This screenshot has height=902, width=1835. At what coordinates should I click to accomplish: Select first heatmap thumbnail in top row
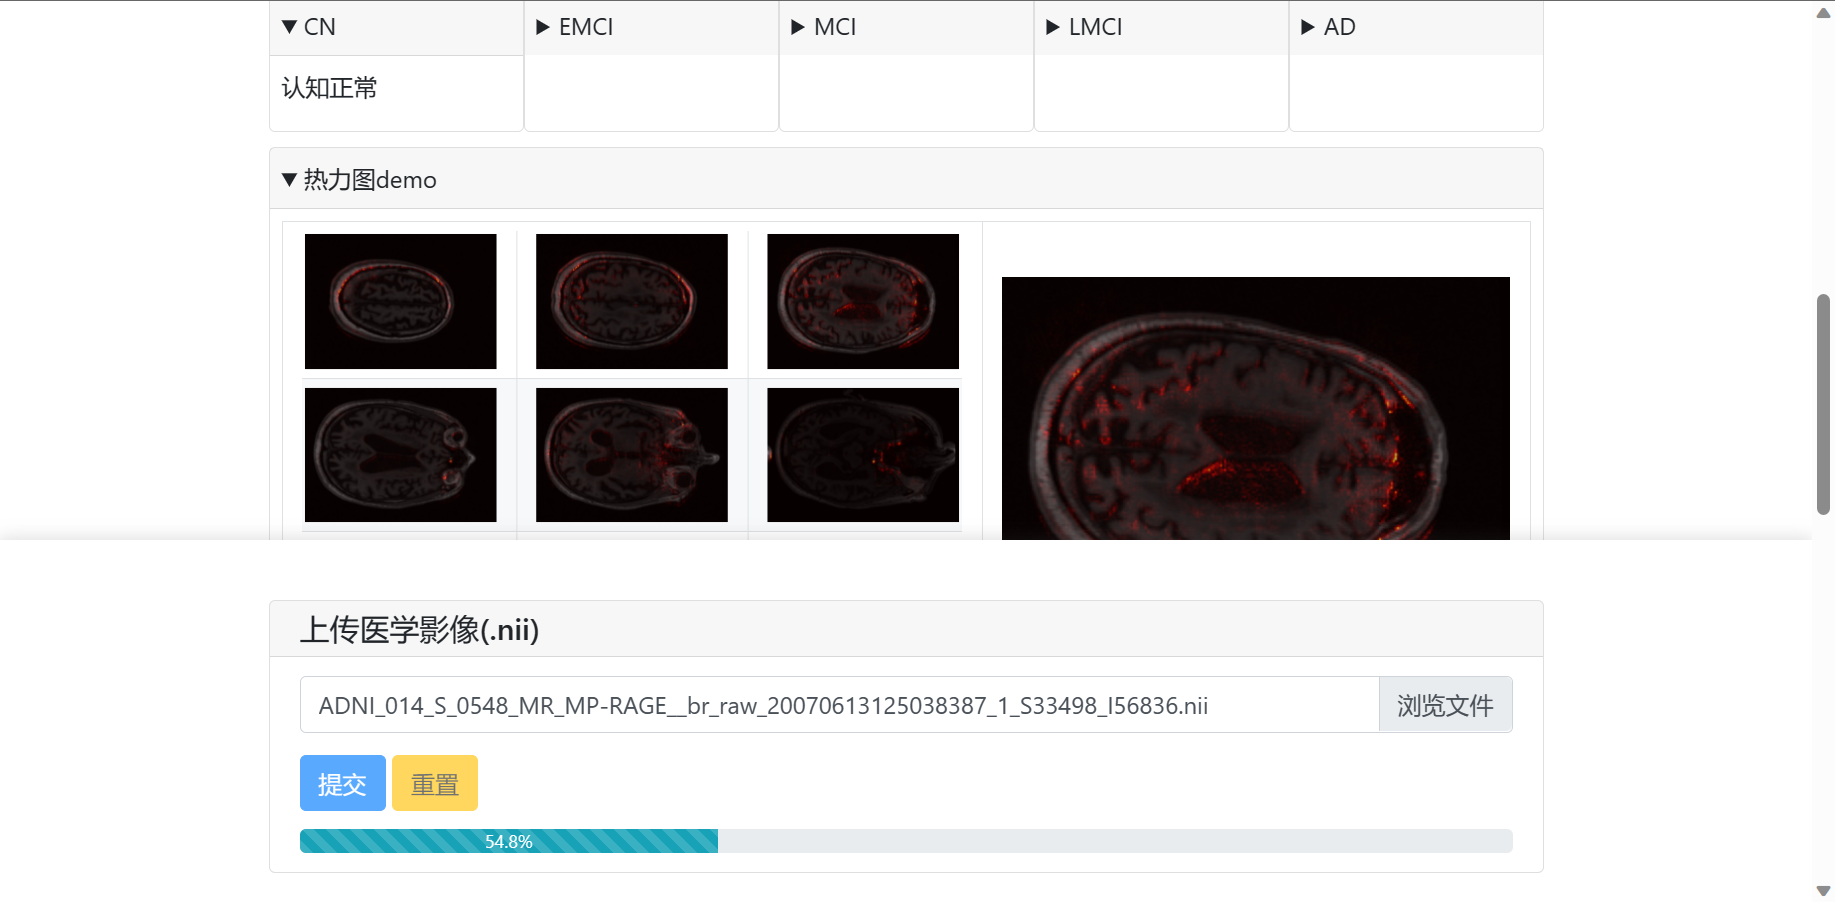(x=400, y=301)
